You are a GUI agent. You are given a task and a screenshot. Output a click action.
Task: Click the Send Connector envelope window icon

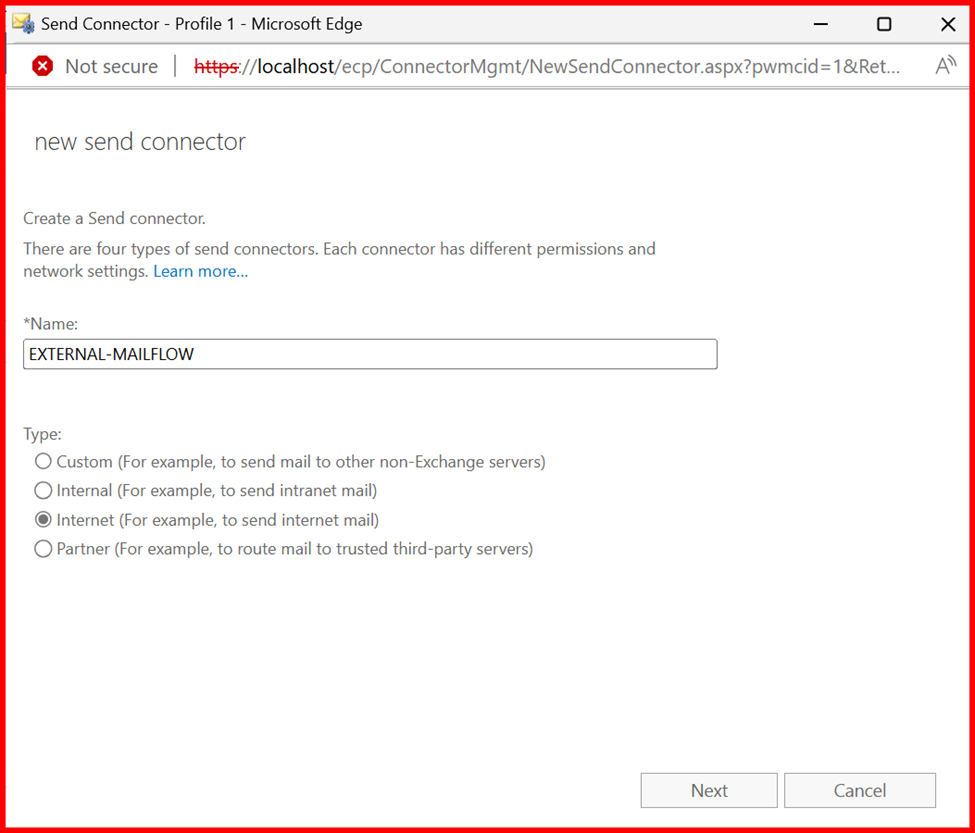[24, 24]
